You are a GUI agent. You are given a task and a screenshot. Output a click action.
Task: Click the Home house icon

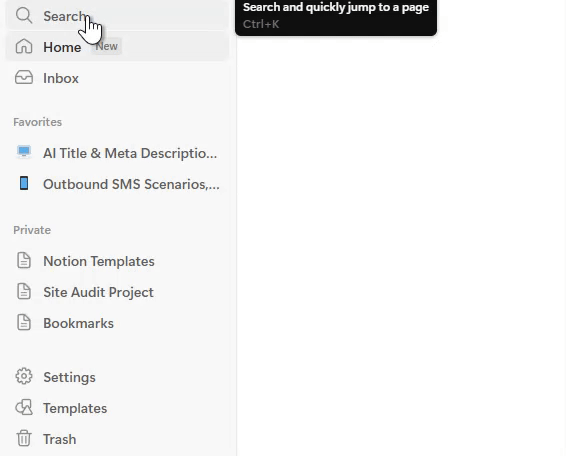click(x=24, y=47)
